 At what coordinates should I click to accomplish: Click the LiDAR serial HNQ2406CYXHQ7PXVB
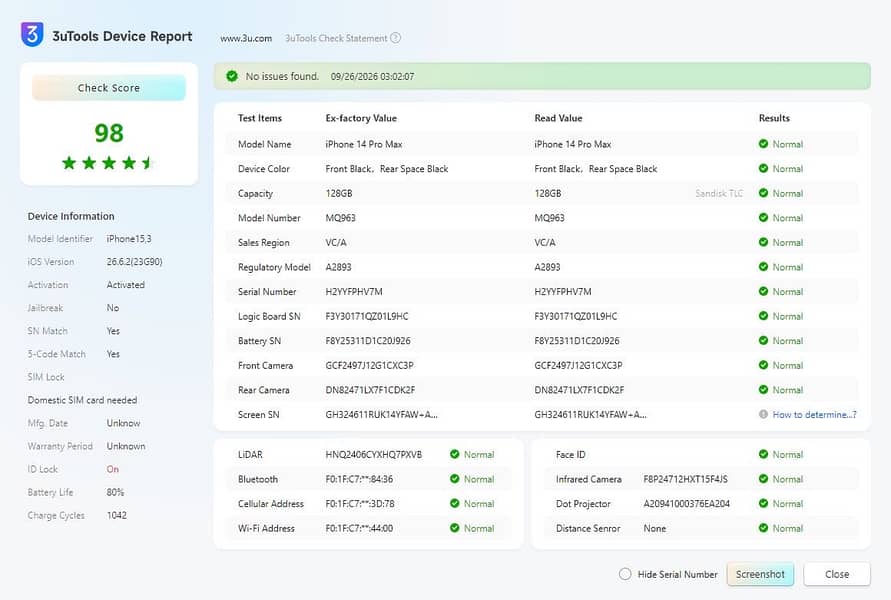click(x=374, y=455)
